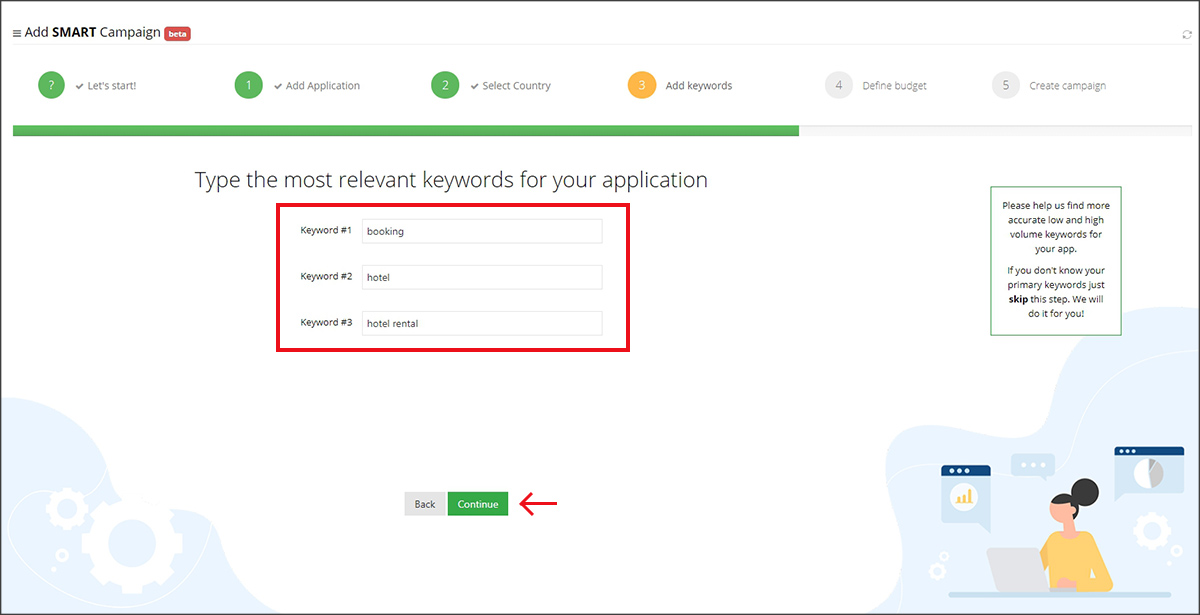Click the help text about low and high volume keywords

tap(1056, 227)
